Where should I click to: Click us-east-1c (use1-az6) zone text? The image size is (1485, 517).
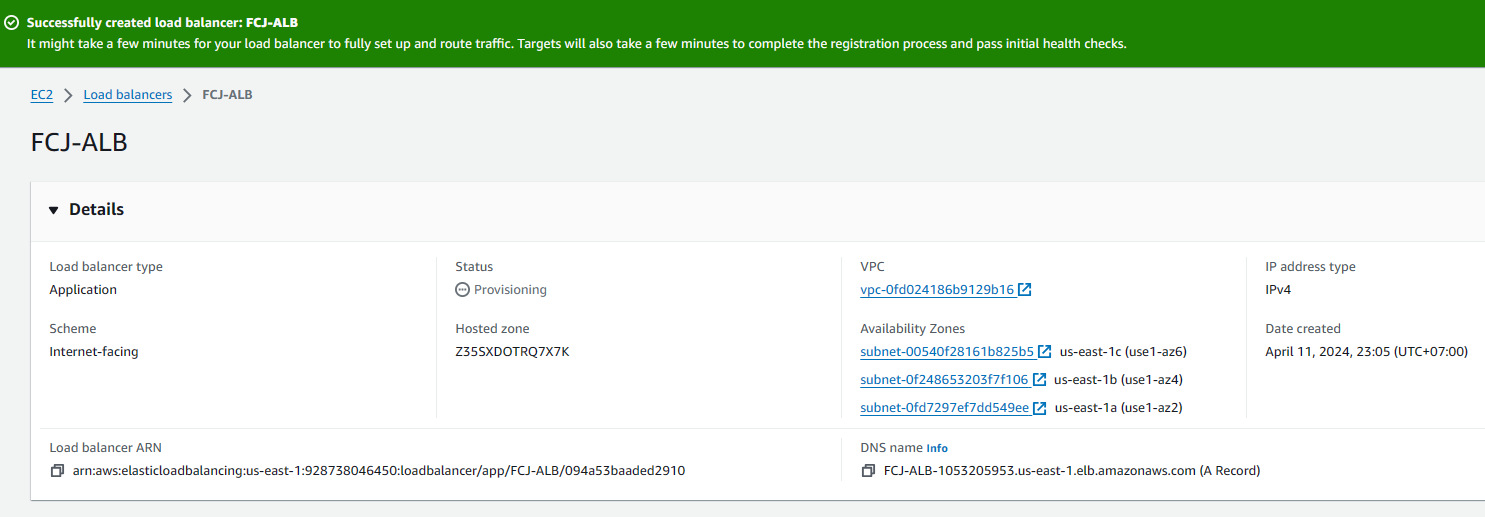(1123, 352)
